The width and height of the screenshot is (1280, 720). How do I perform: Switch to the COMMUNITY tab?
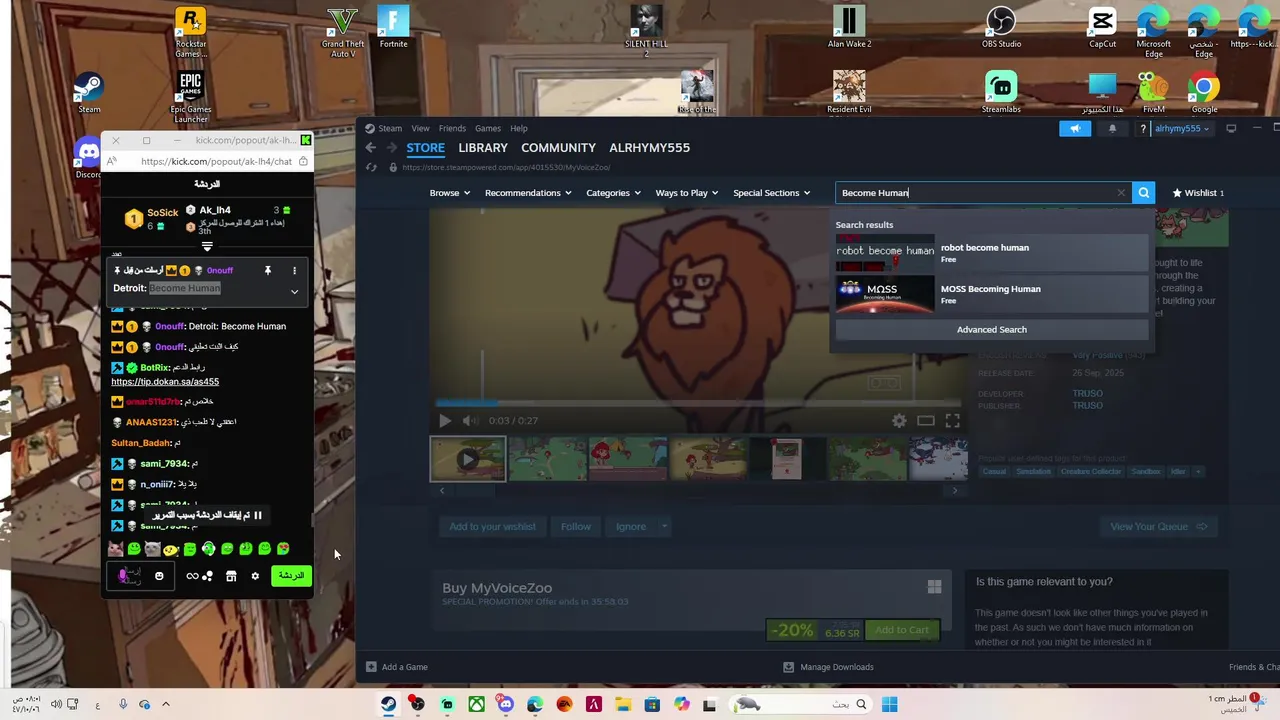click(558, 148)
